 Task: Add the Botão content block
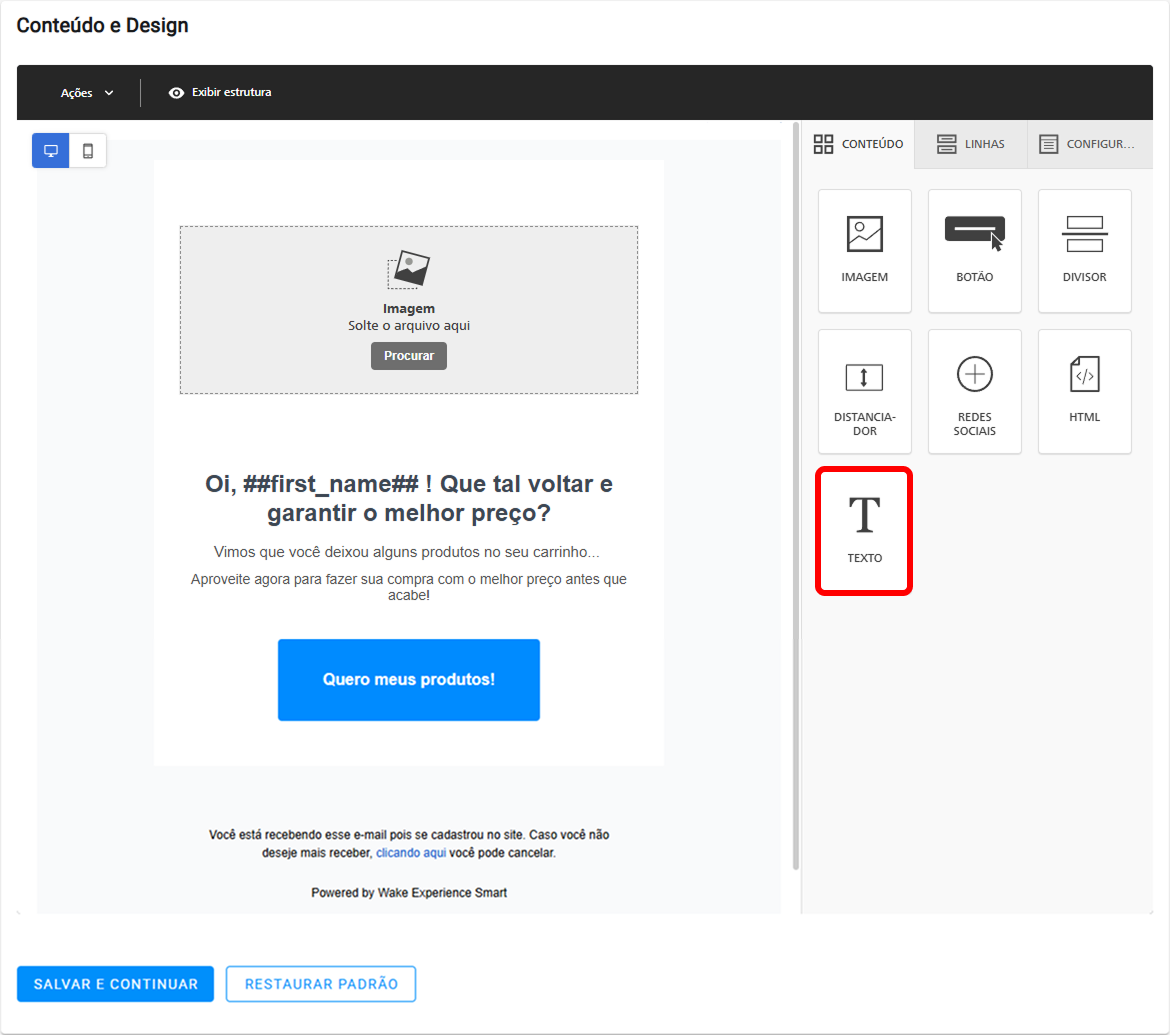pyautogui.click(x=975, y=251)
